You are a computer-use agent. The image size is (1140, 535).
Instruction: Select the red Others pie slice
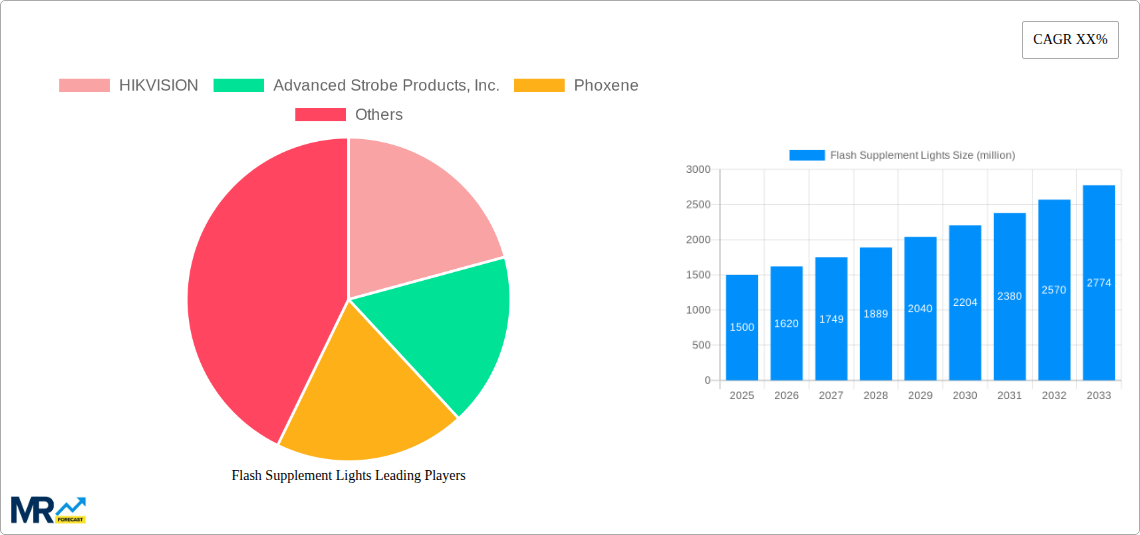269,291
